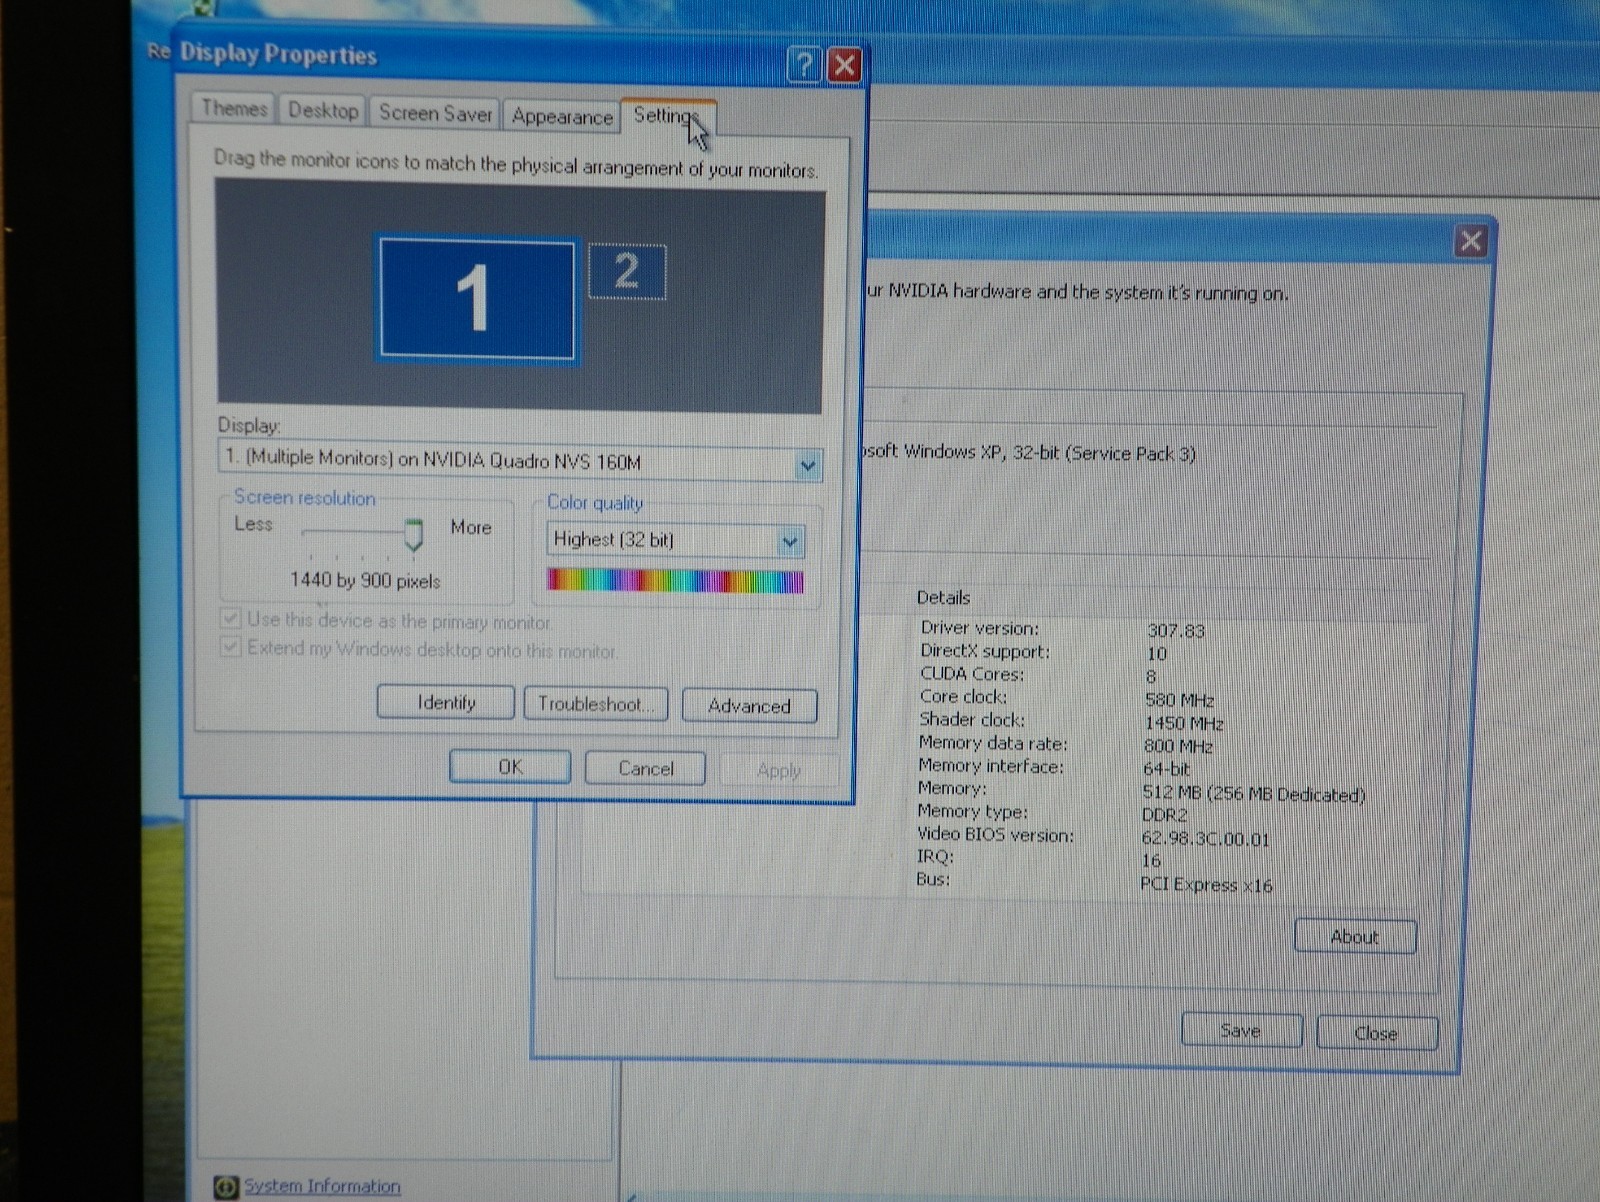Select core clock value 580 MHz

click(1180, 699)
